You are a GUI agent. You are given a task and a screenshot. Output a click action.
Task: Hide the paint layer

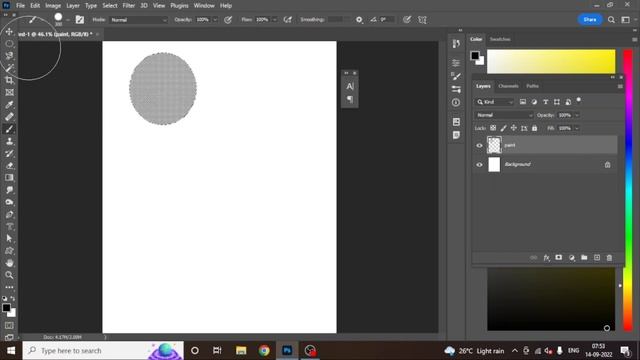point(479,145)
